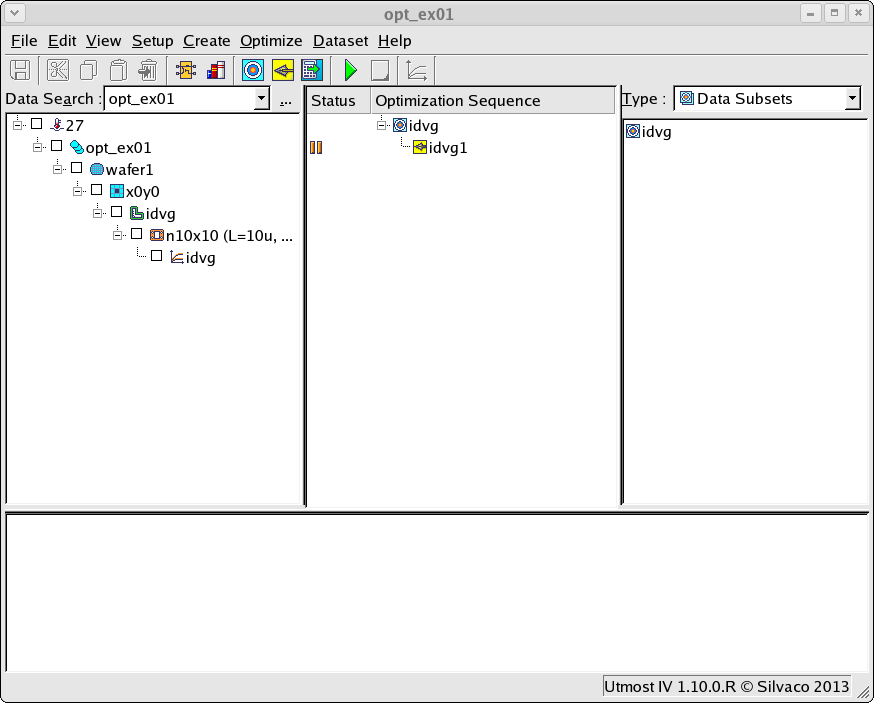Click the calculator export toolbar icon

click(x=312, y=71)
